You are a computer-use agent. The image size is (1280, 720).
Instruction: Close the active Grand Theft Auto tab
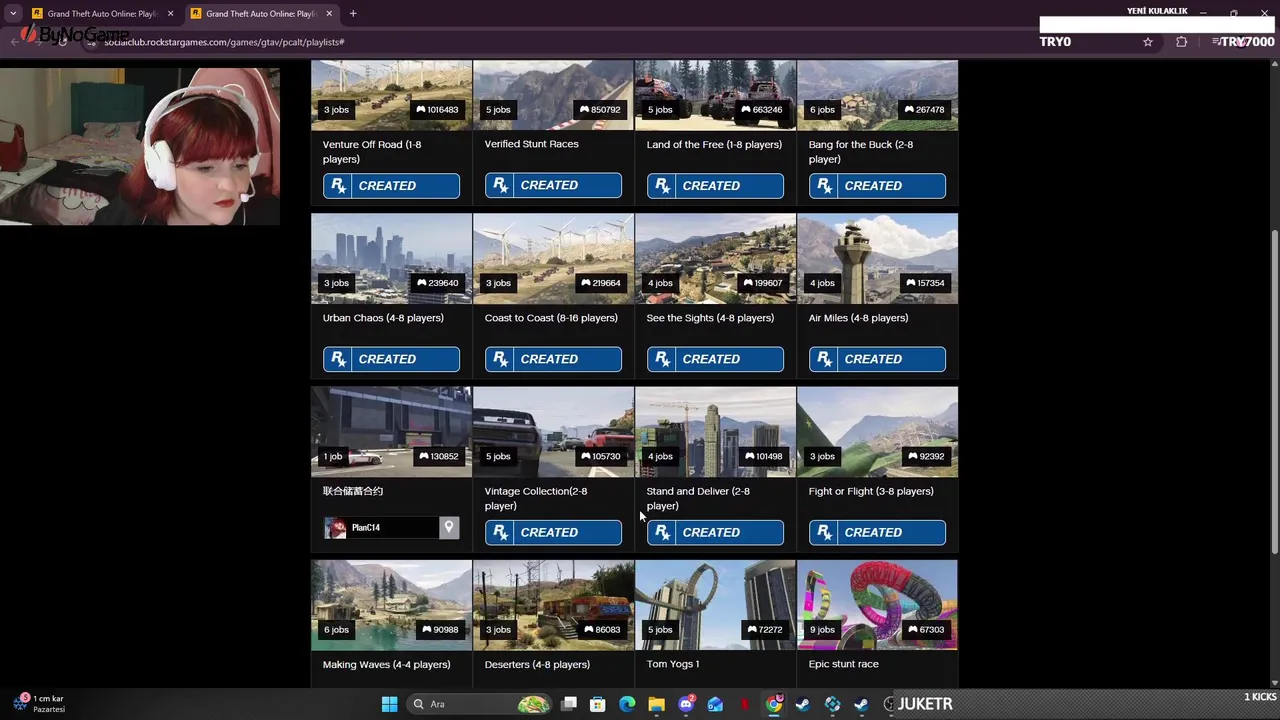point(329,14)
